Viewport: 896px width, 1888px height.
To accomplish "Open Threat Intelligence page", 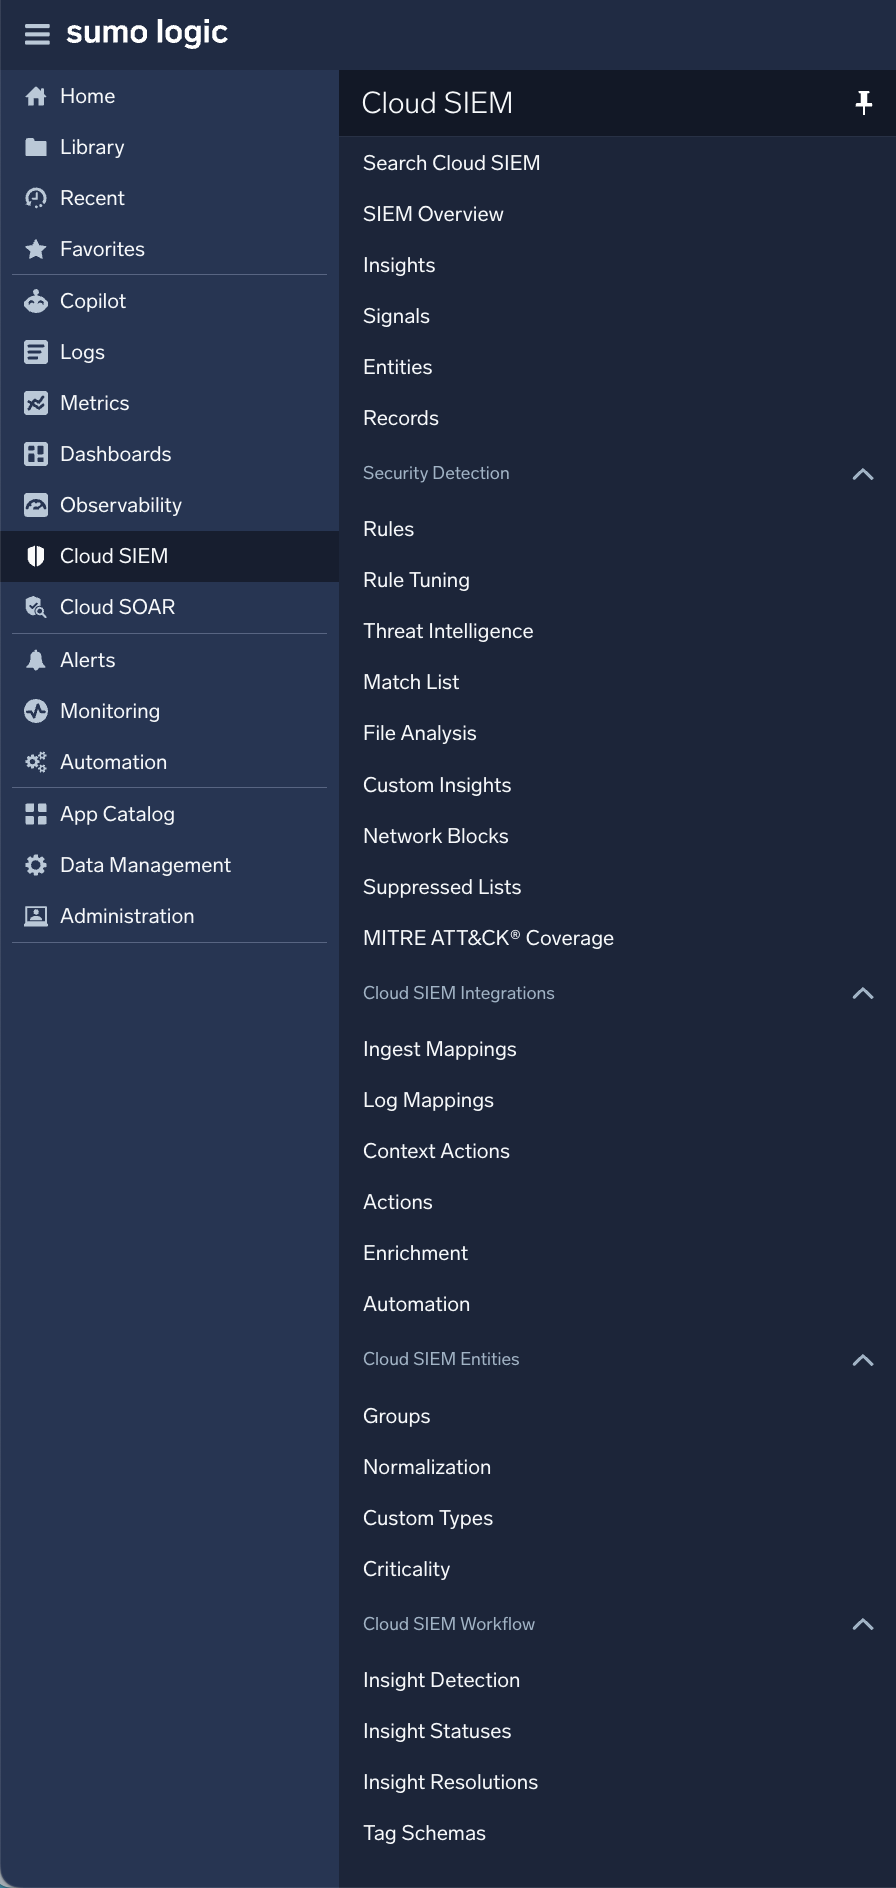I will click(x=448, y=631).
